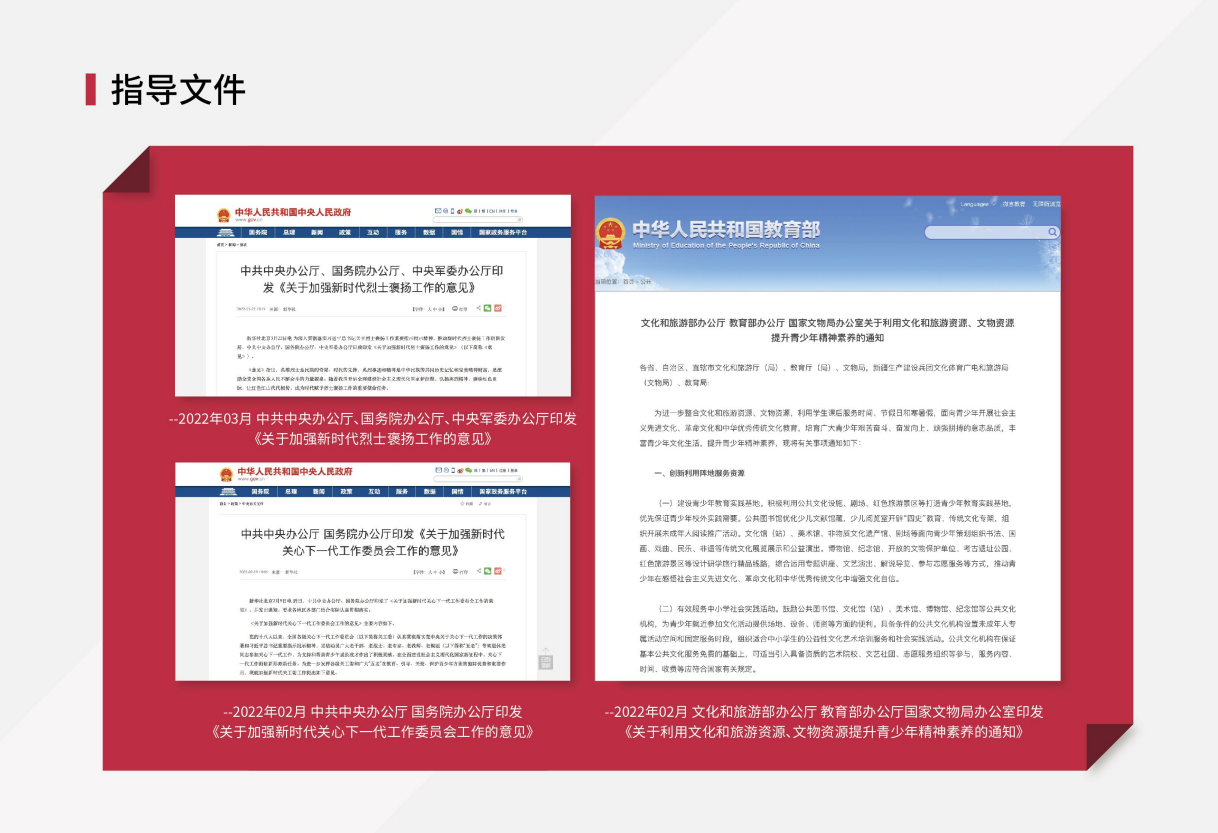Open 新闻 menu in 烈士褒扬 screenshot
1218x833 pixels.
coord(317,232)
